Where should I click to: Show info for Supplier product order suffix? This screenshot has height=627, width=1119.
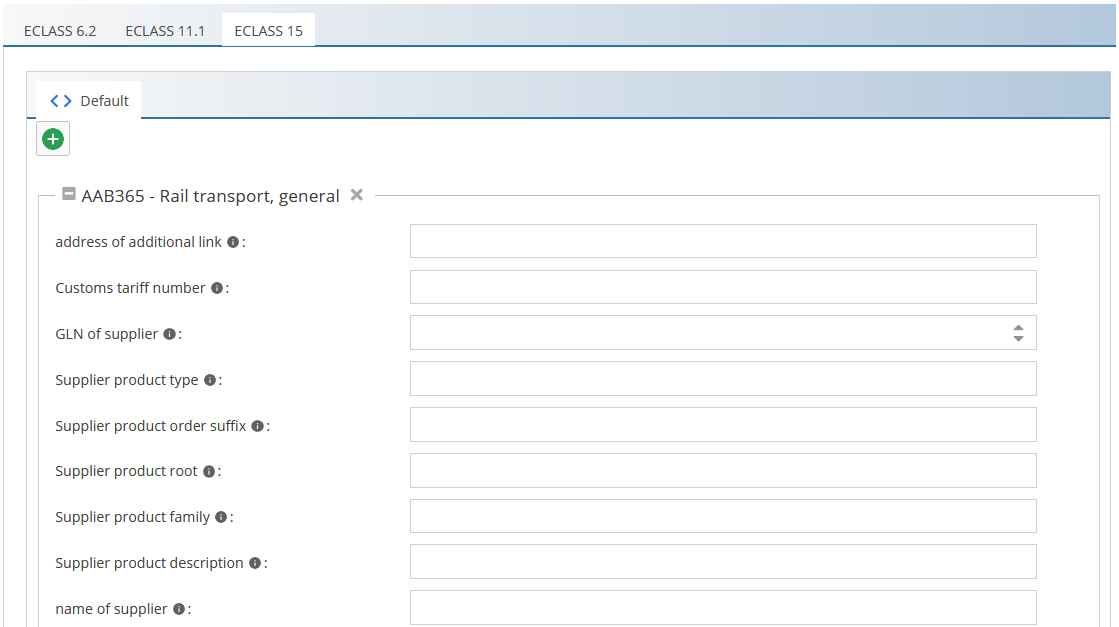coord(257,426)
